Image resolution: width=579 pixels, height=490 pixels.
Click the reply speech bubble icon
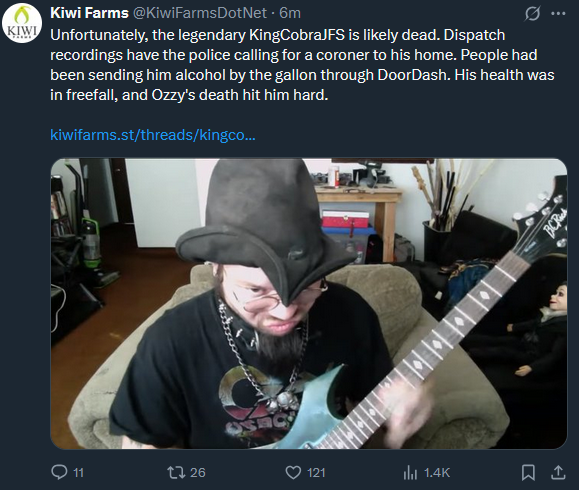coord(59,472)
